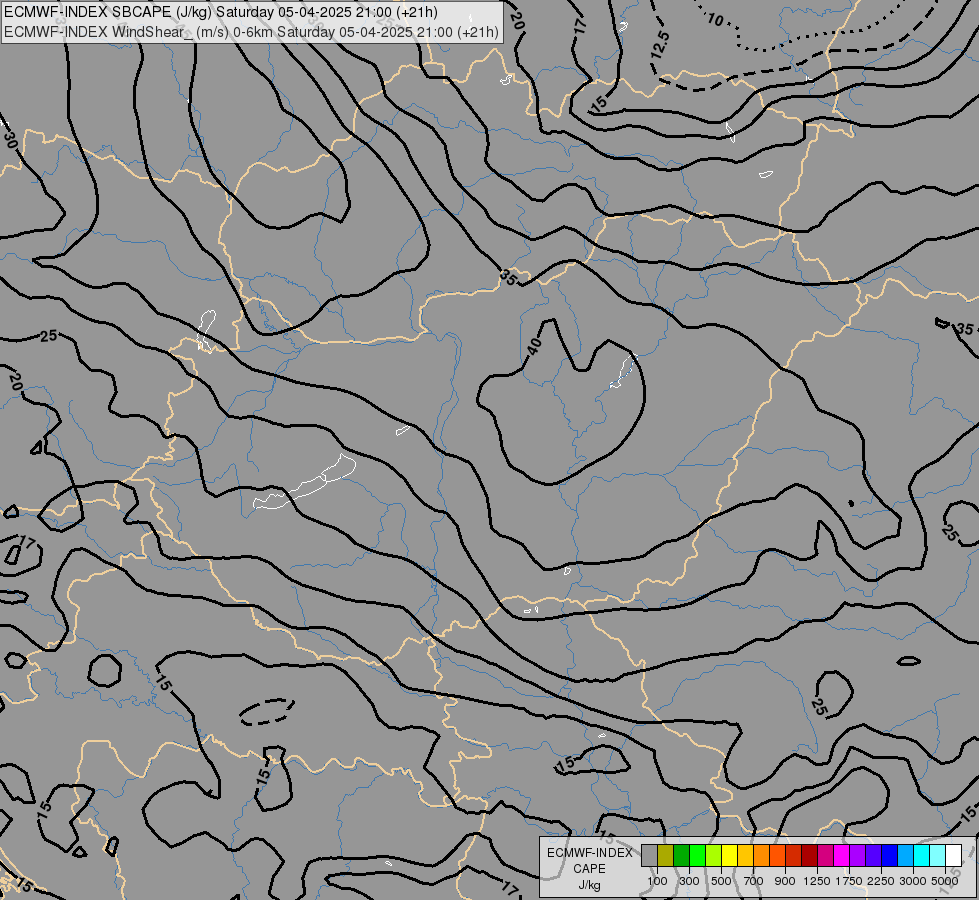The height and width of the screenshot is (900, 979).
Task: Click the legend tick value '1250'
Action: 817,881
